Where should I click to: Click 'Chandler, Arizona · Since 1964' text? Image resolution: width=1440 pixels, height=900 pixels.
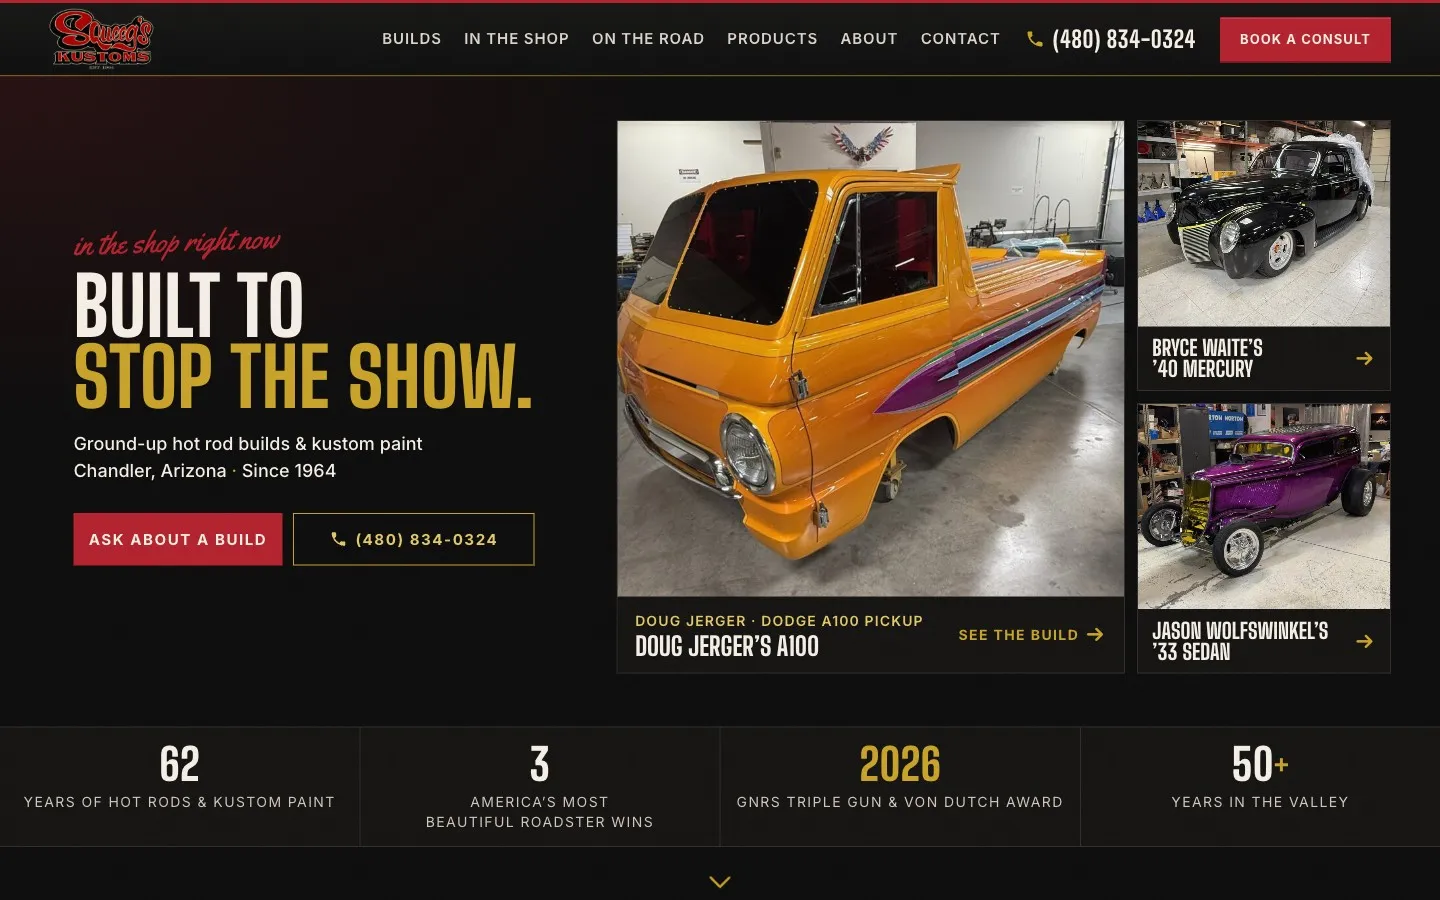pyautogui.click(x=205, y=470)
